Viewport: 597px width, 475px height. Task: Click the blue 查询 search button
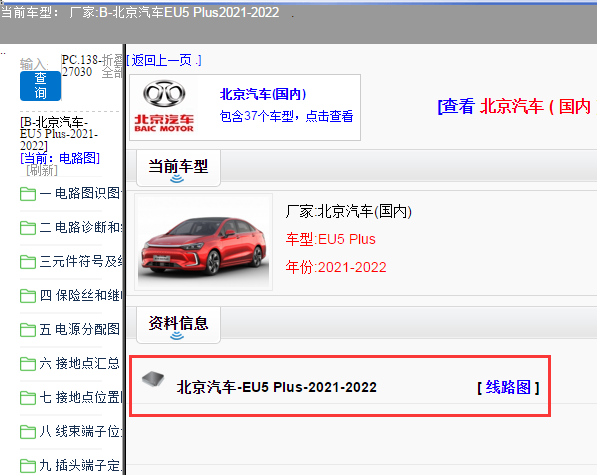click(x=40, y=86)
